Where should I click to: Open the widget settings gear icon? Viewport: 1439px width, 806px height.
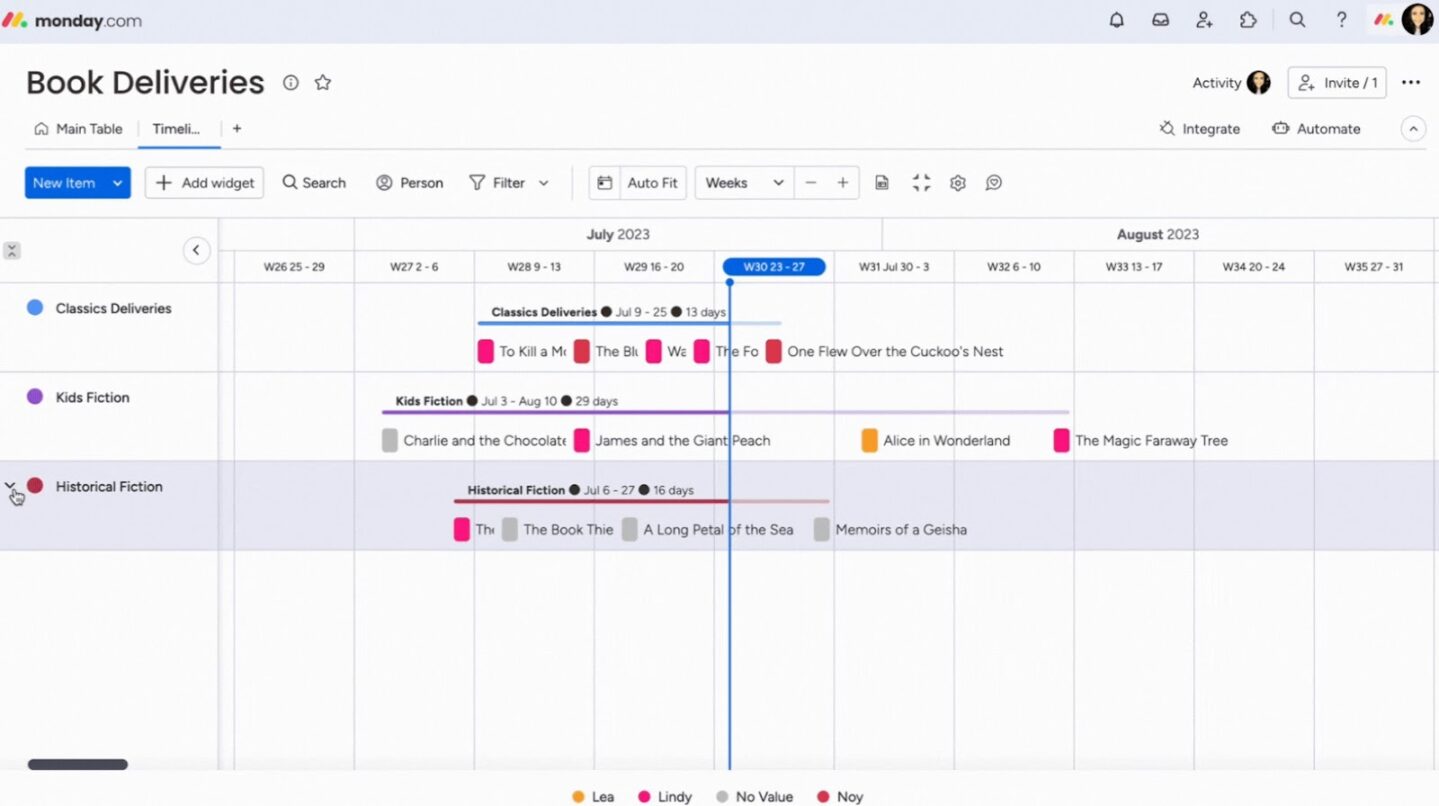point(957,182)
